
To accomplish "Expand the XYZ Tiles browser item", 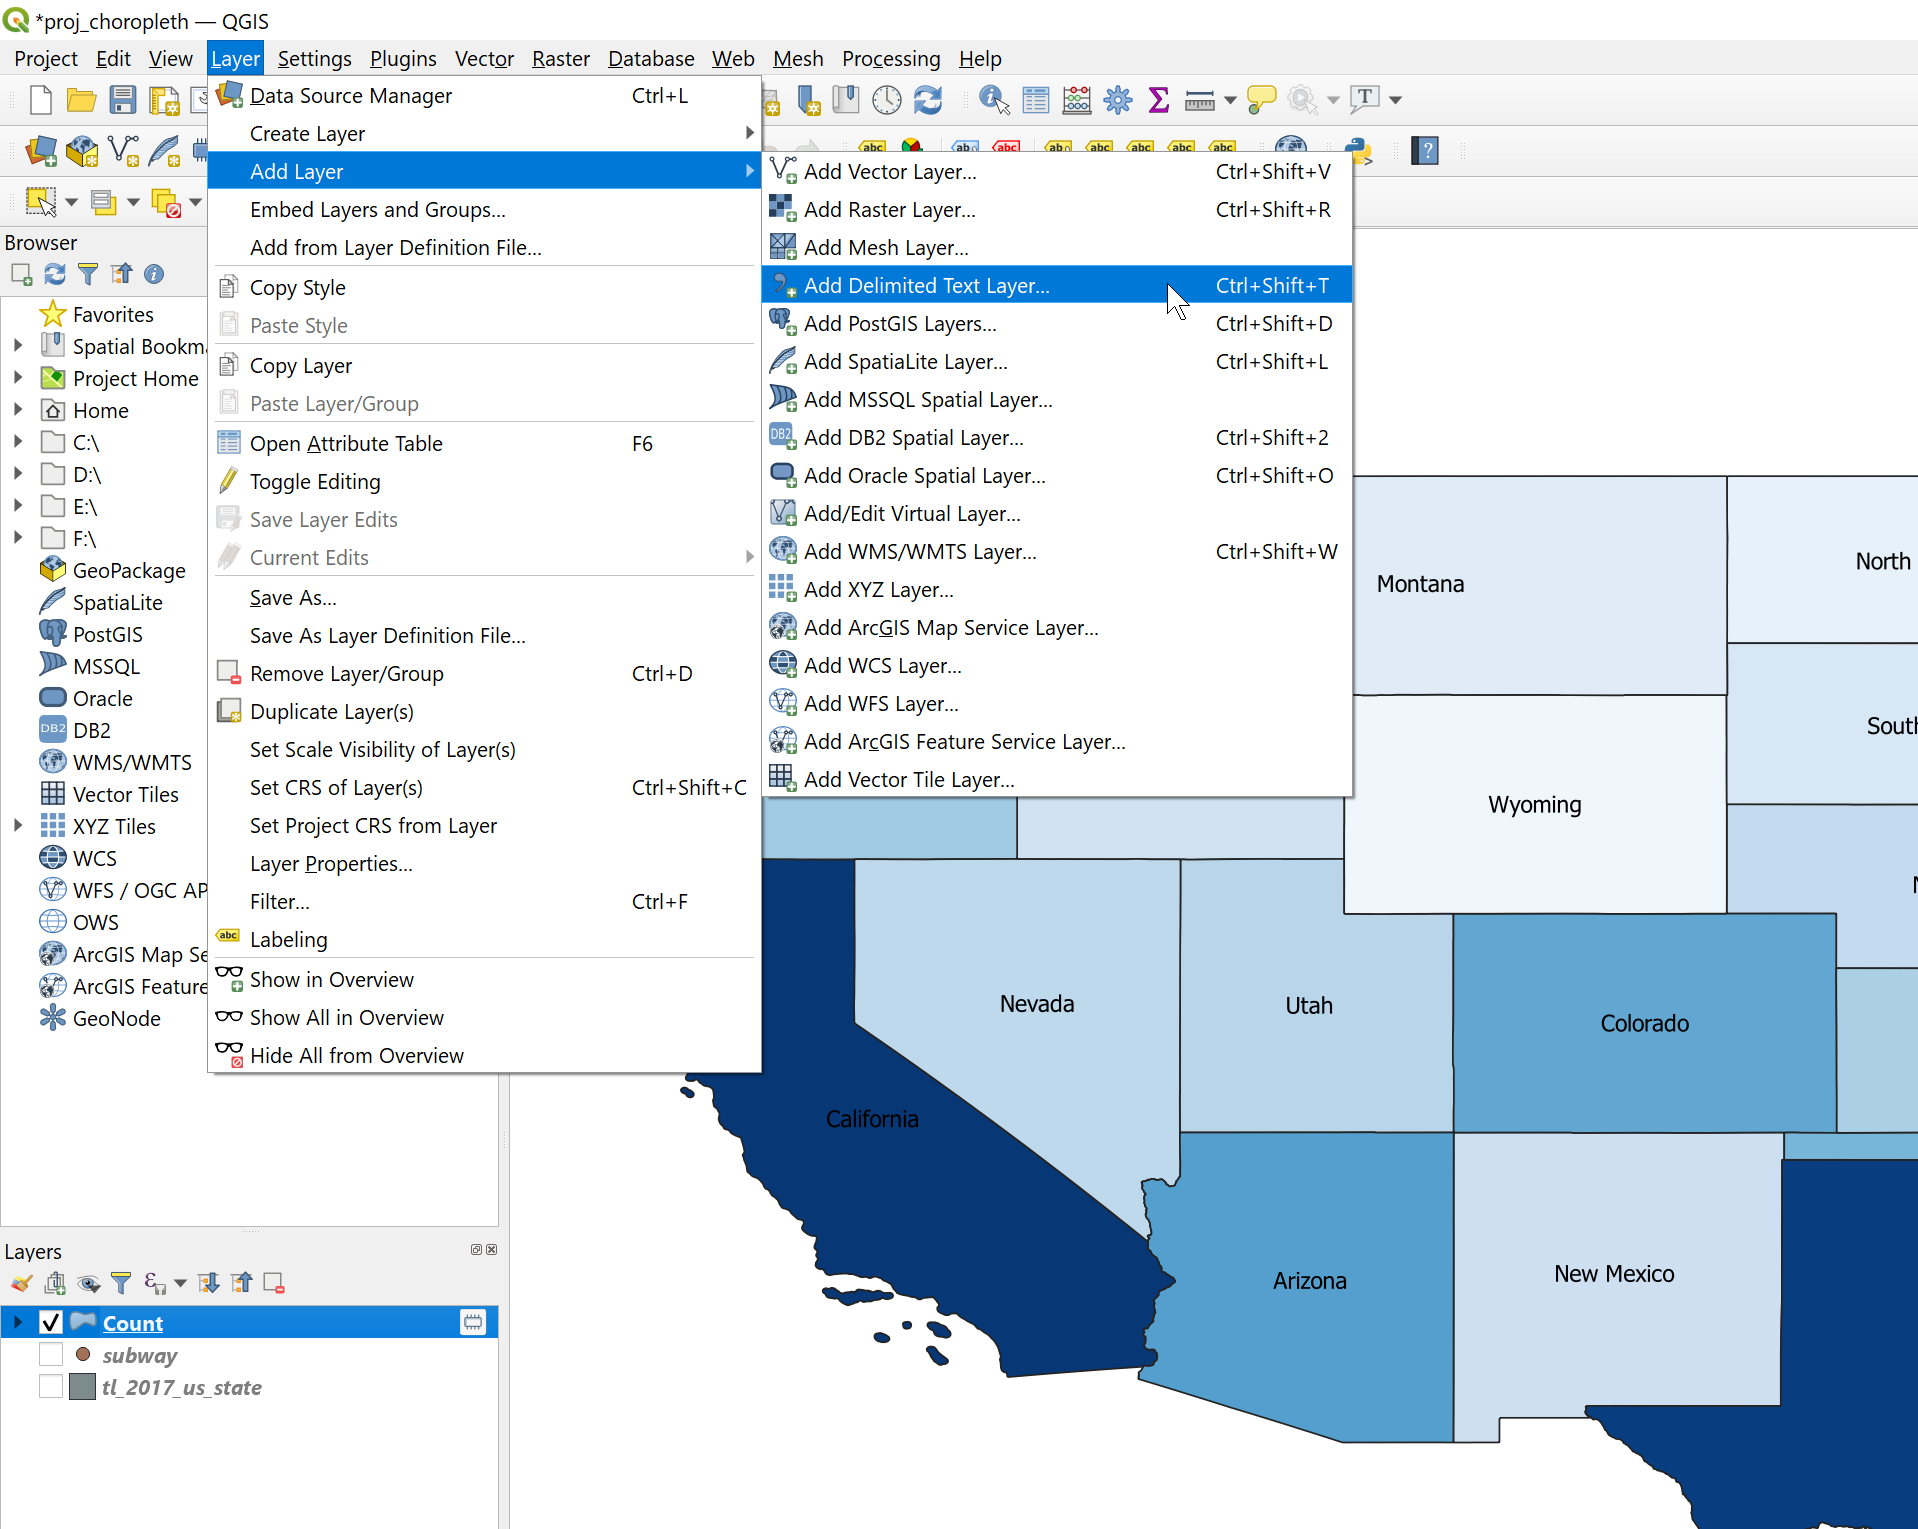I will pos(17,825).
